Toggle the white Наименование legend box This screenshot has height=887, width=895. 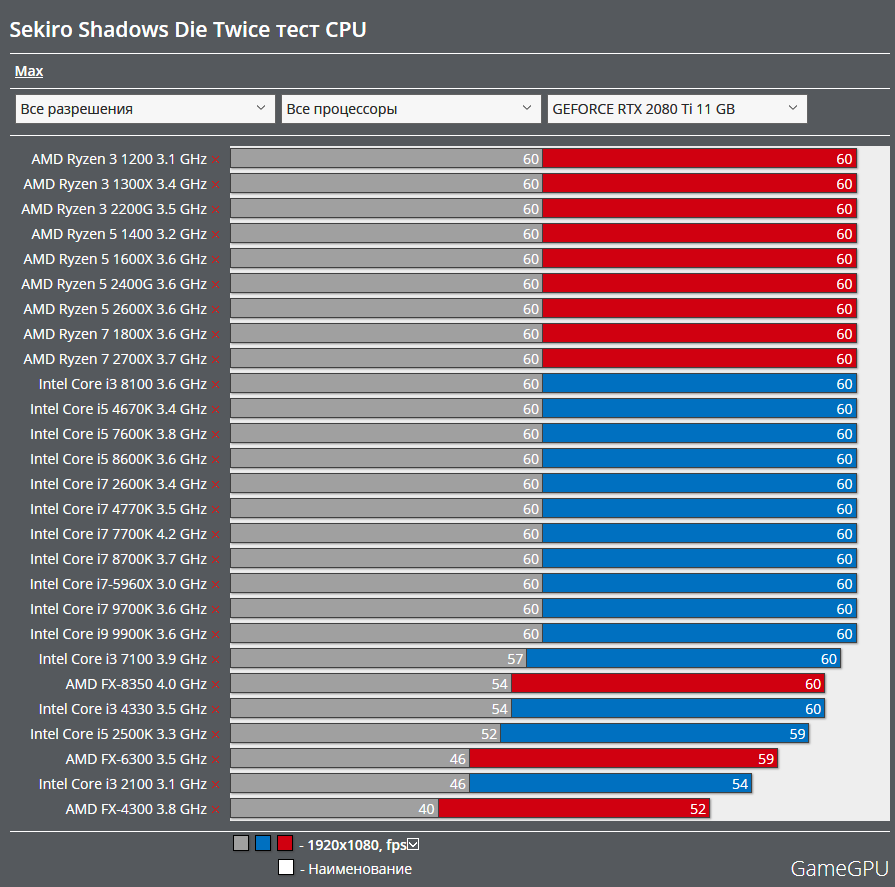coord(286,868)
